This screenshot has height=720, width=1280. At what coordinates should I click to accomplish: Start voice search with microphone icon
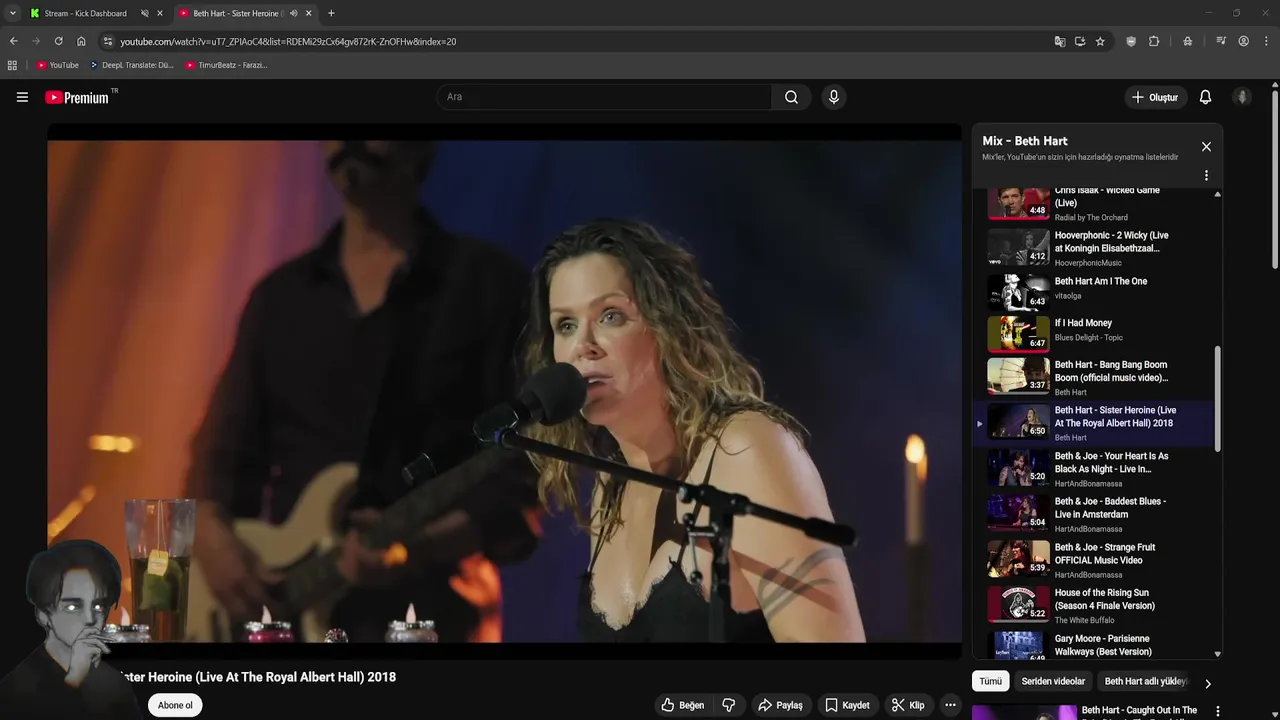pos(833,97)
